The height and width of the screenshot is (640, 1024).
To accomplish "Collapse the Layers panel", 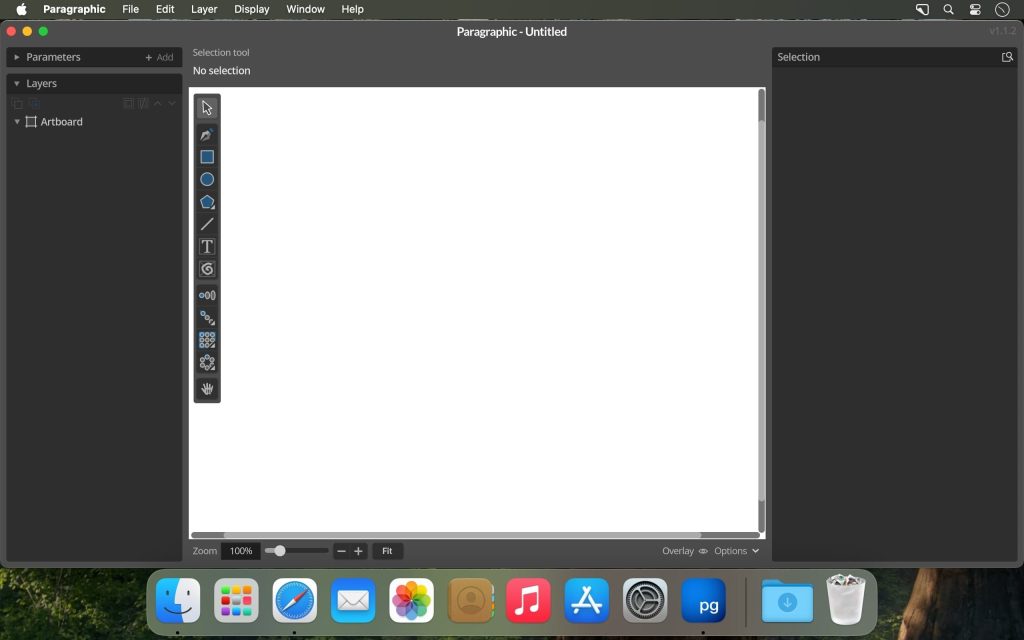I will (17, 84).
